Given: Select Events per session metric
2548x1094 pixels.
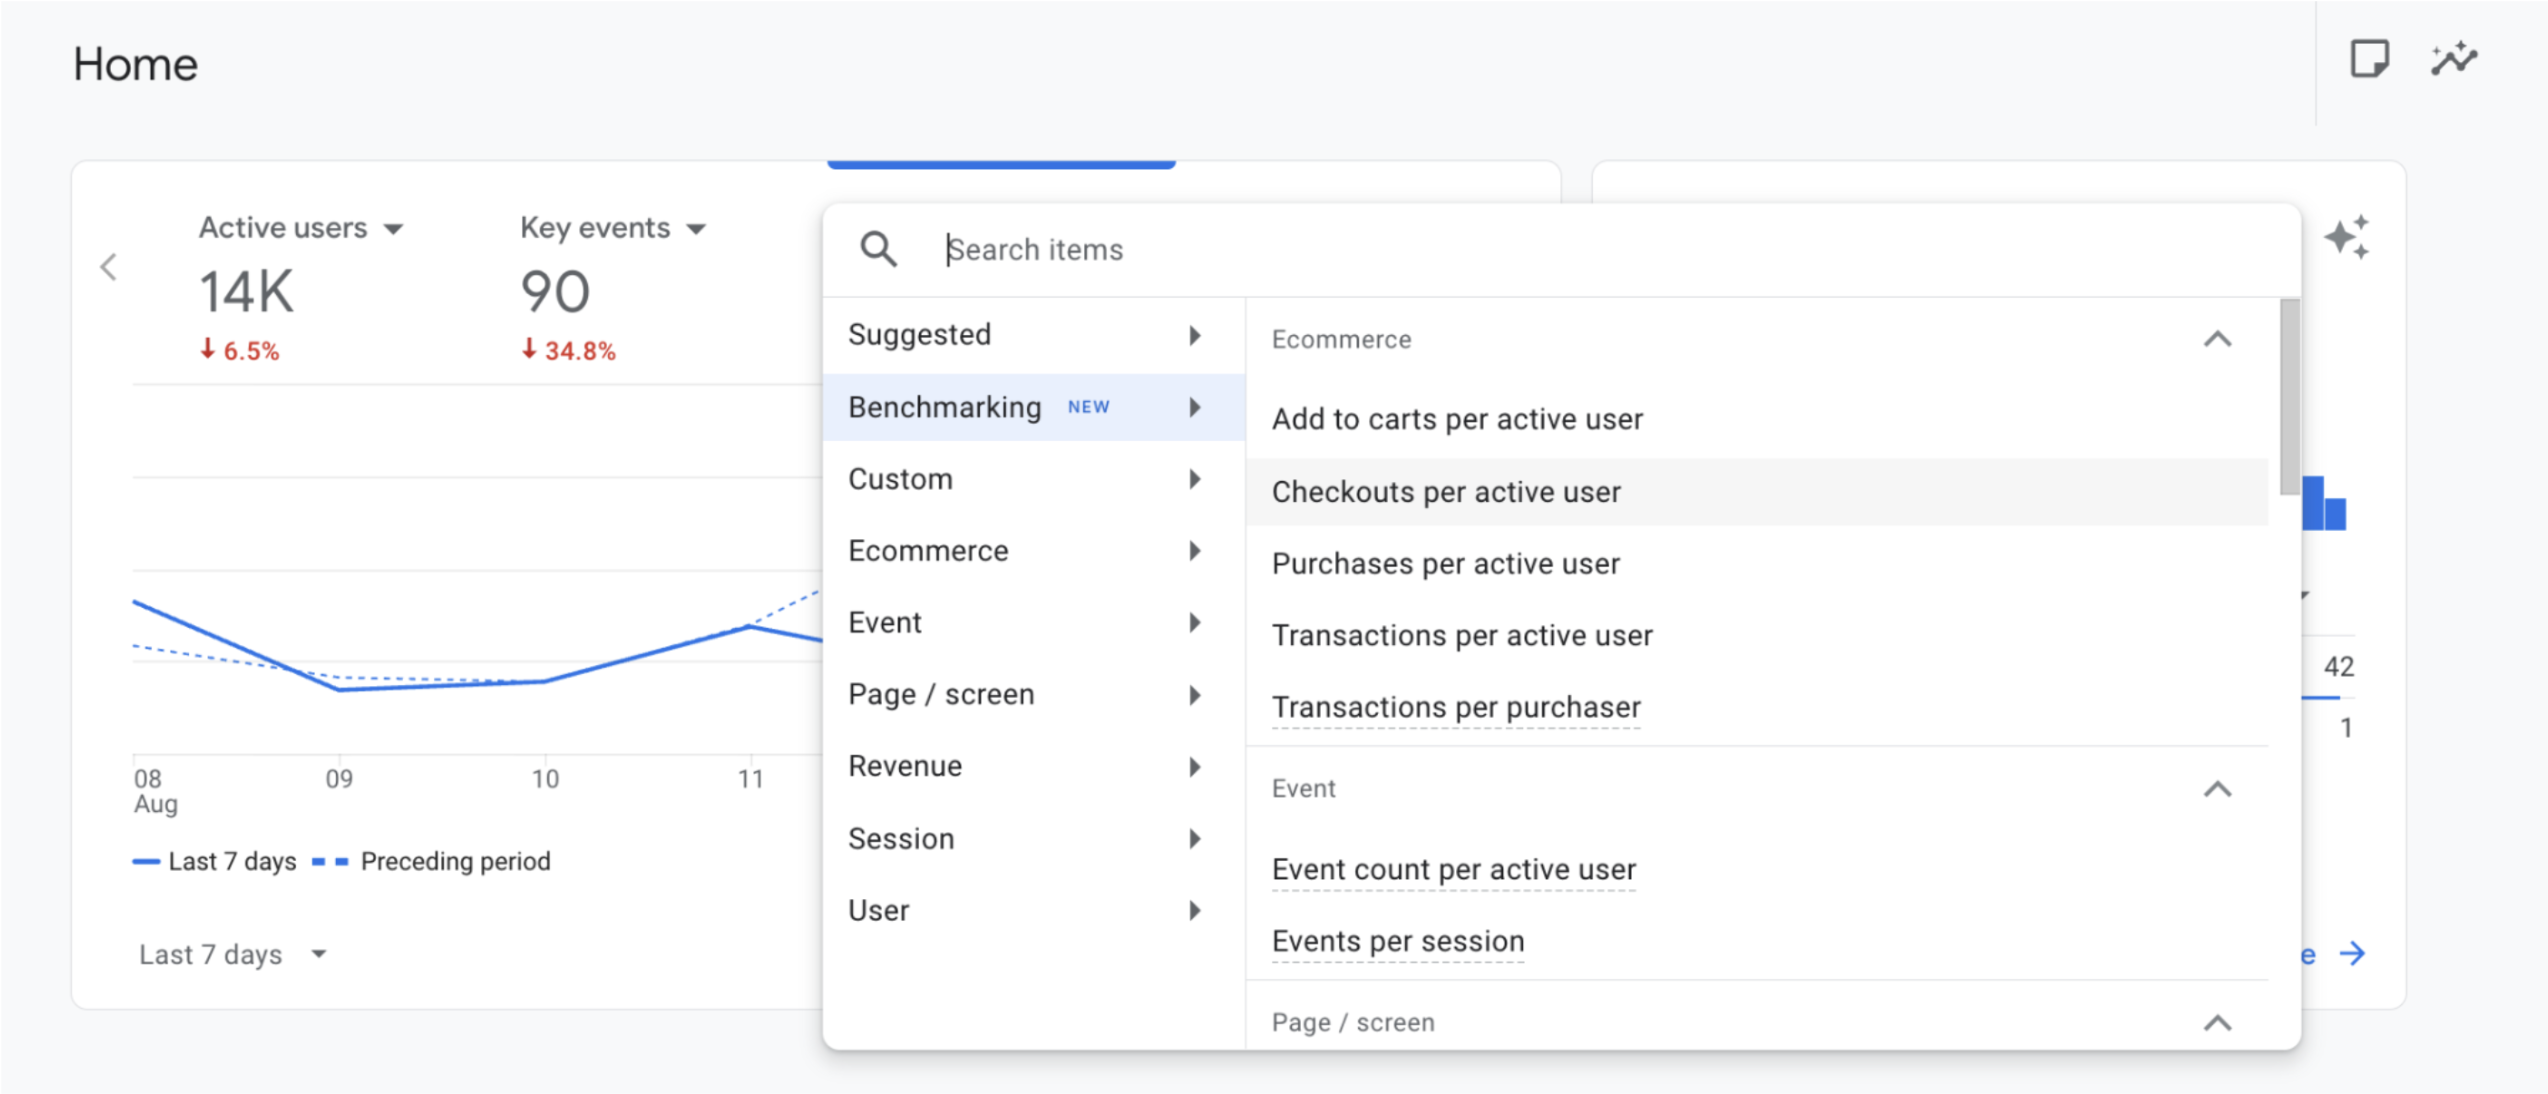Looking at the screenshot, I should pyautogui.click(x=1397, y=941).
